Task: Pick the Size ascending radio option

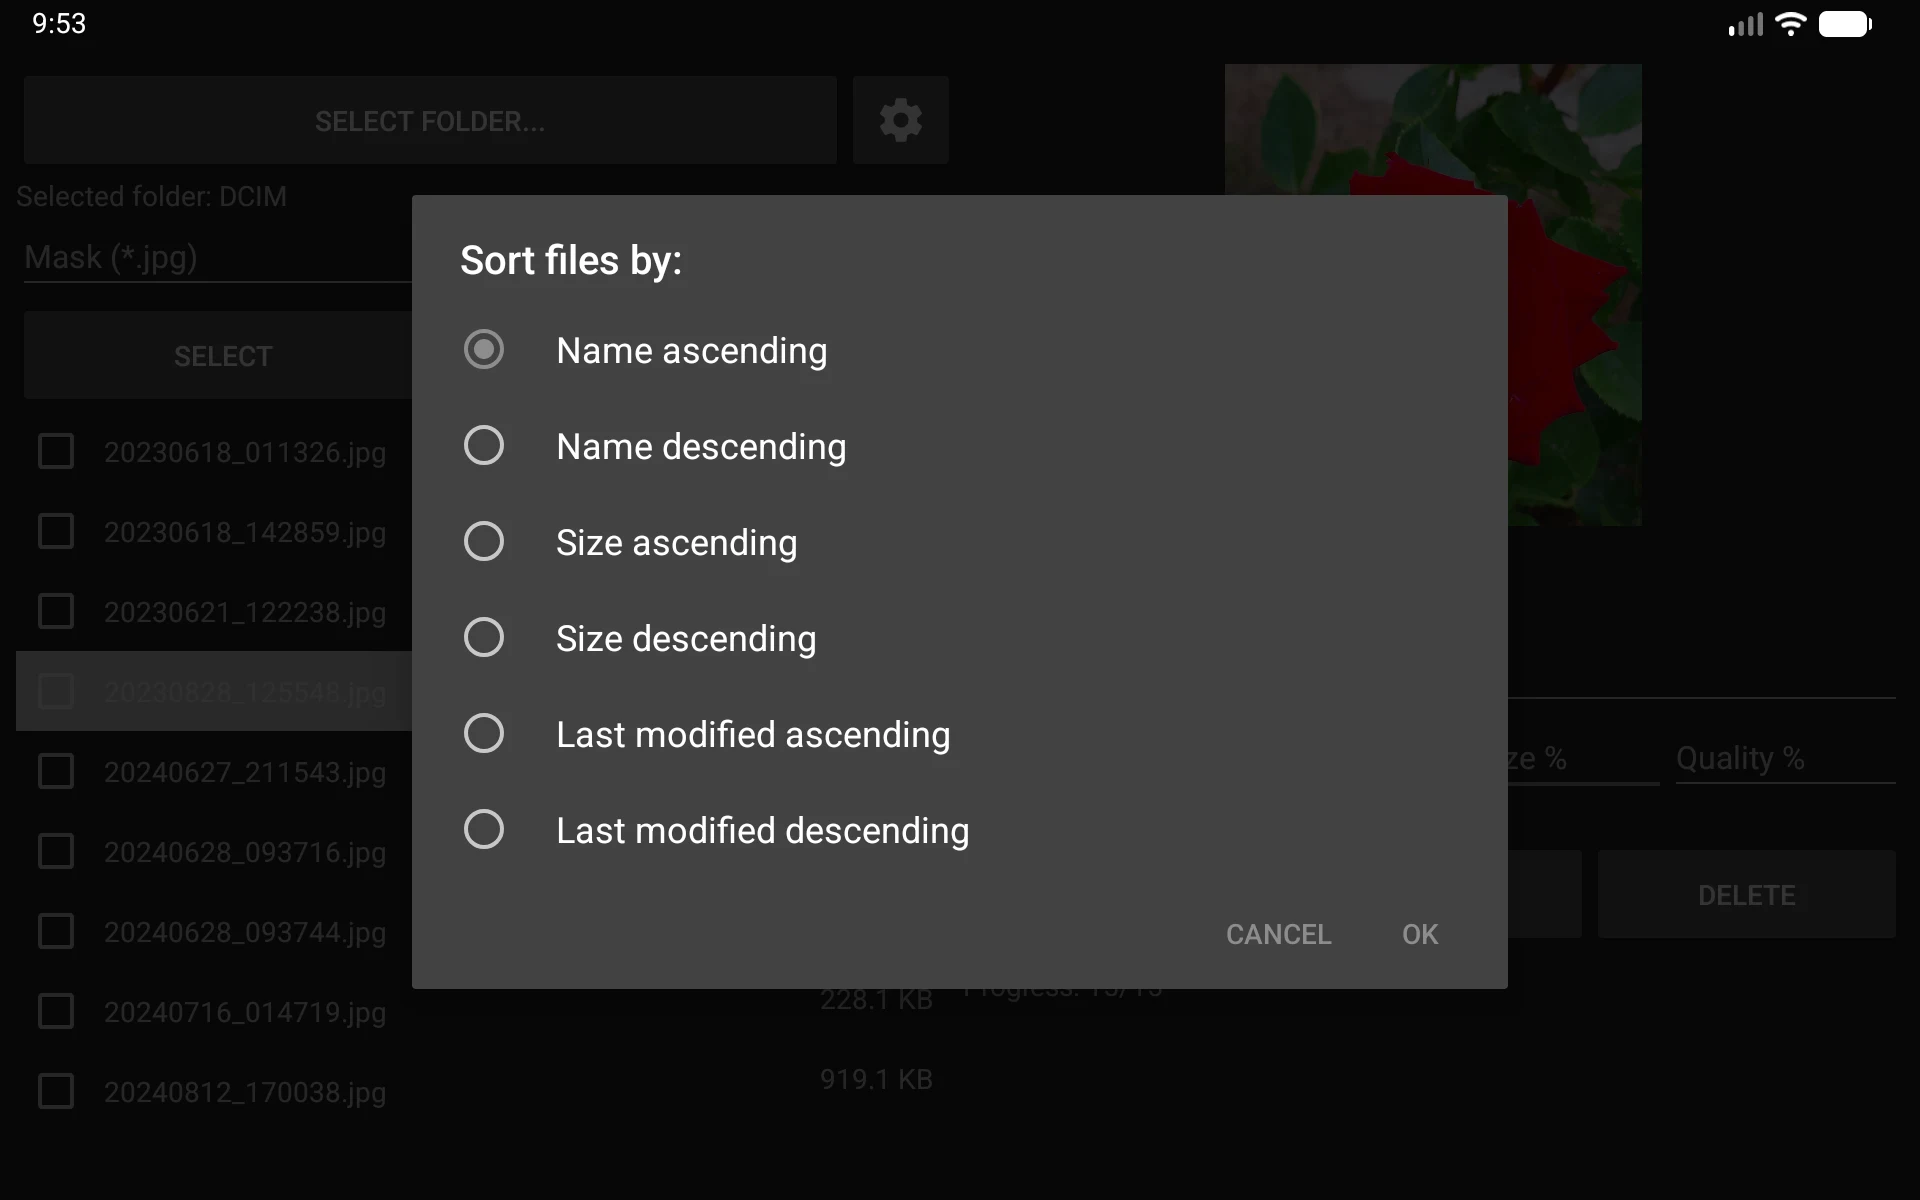Action: click(484, 542)
